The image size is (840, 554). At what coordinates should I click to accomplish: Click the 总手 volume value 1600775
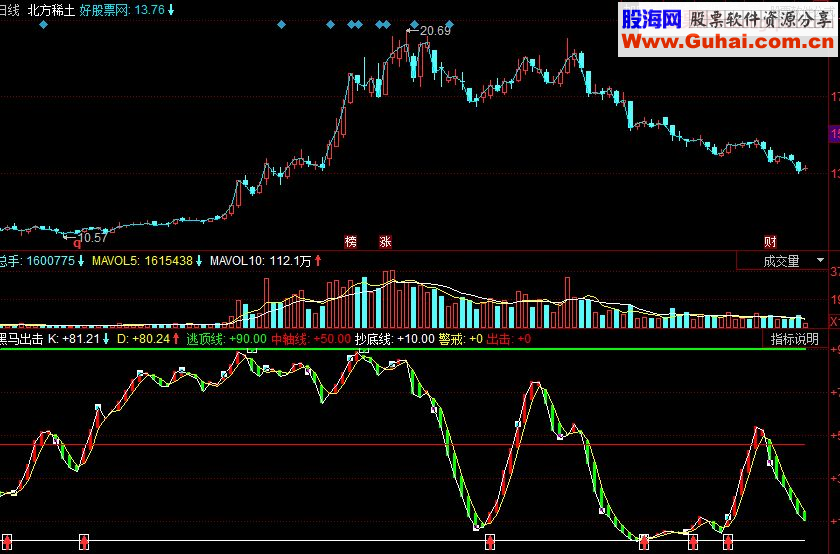pos(50,261)
